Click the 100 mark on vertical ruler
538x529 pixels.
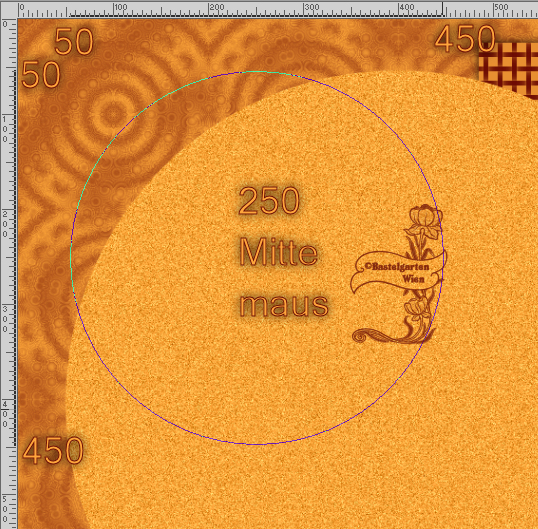[x=5, y=129]
